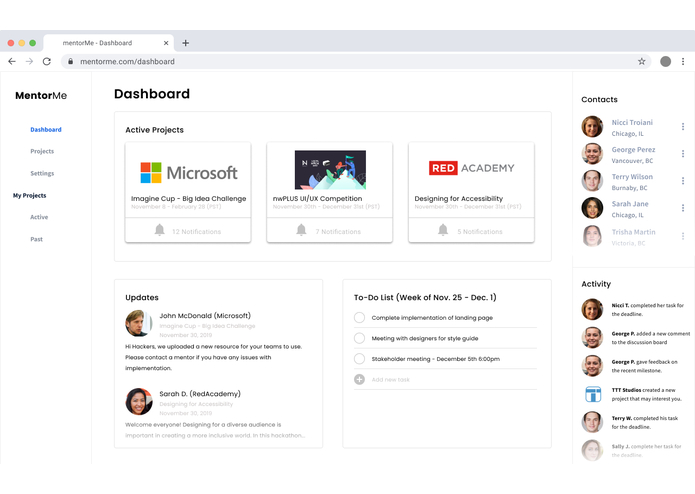This screenshot has width=695, height=494.
Task: Click Designing for Accessibility project title
Action: click(459, 198)
